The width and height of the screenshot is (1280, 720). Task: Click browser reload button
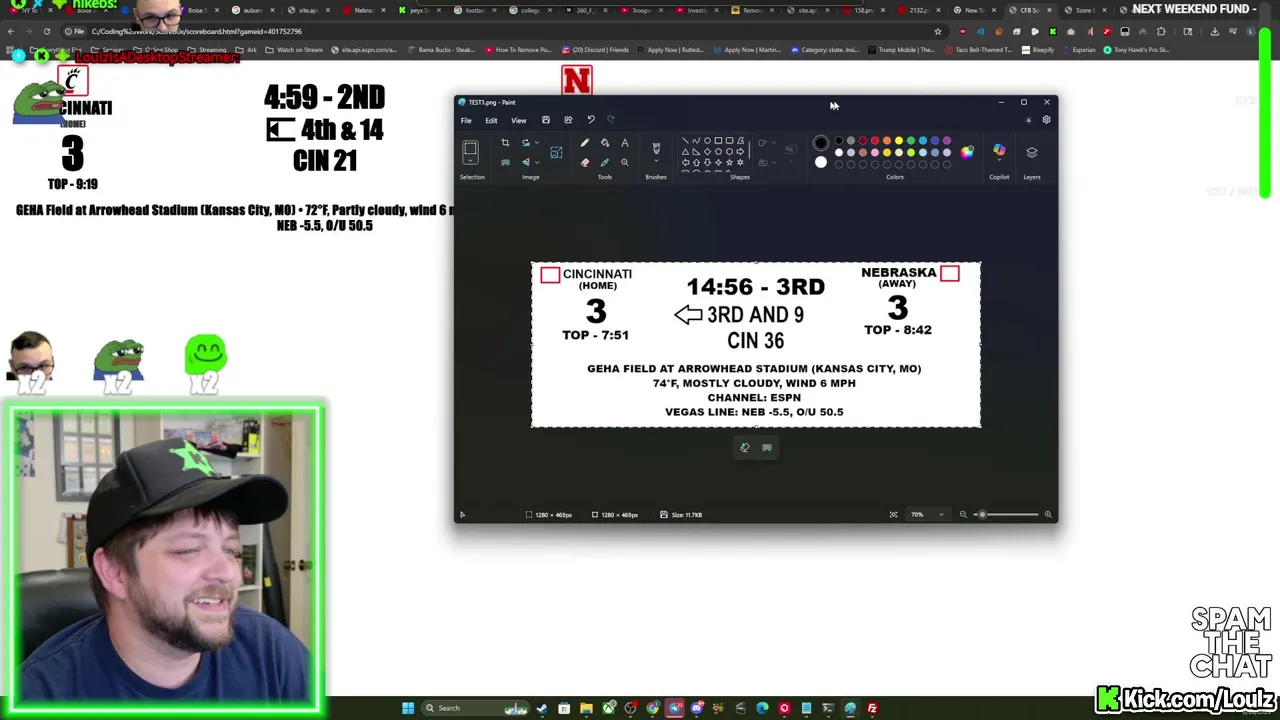click(x=46, y=31)
